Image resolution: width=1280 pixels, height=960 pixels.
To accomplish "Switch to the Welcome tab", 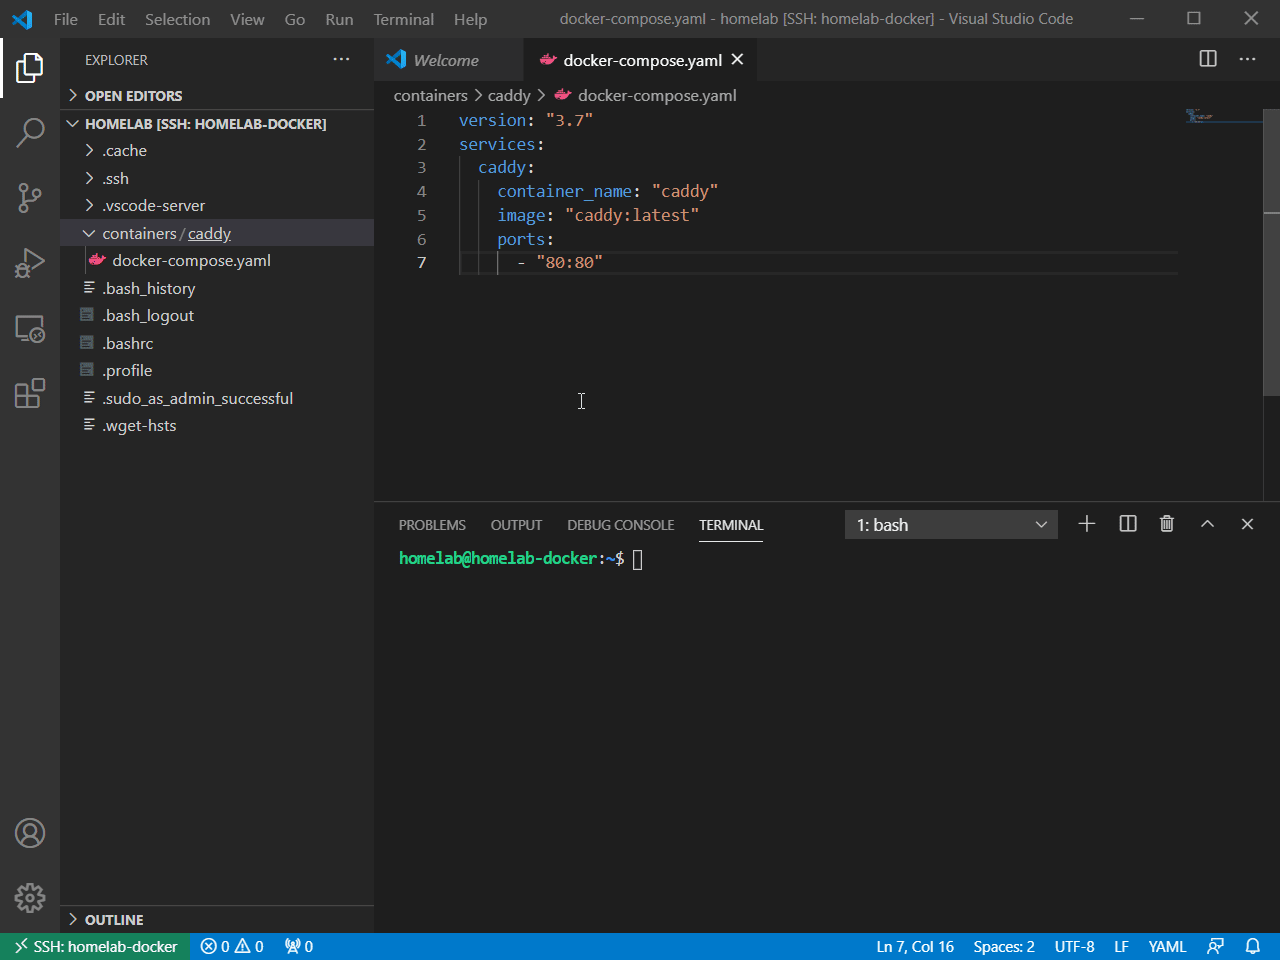I will tap(448, 60).
